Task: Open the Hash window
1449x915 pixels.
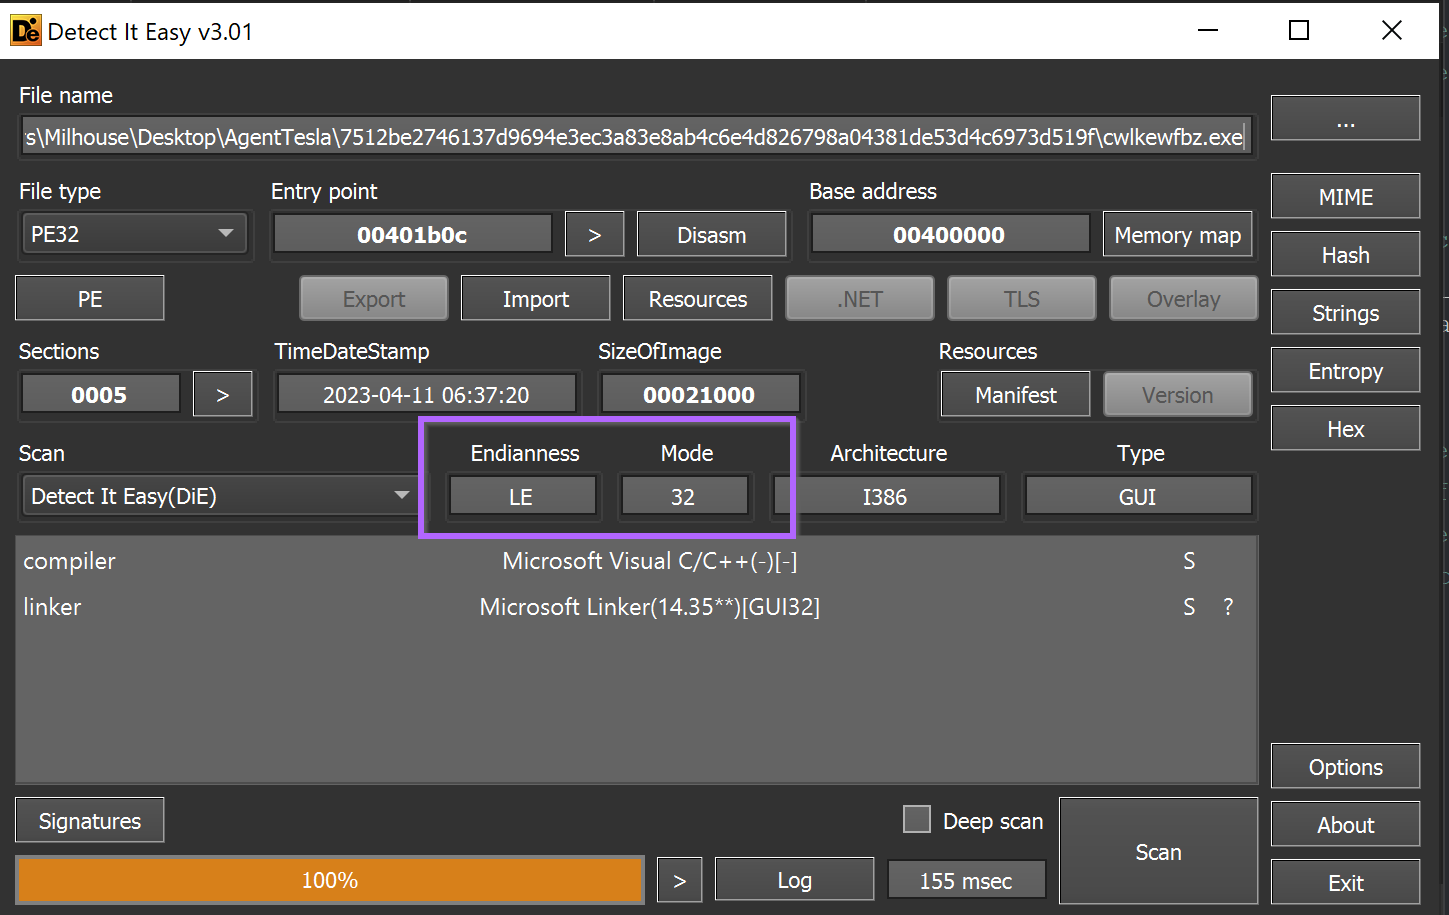Action: (1345, 254)
